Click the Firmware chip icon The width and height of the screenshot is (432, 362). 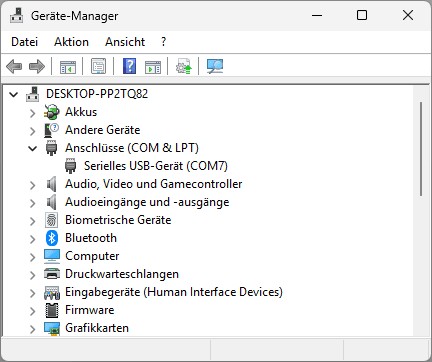pyautogui.click(x=52, y=310)
